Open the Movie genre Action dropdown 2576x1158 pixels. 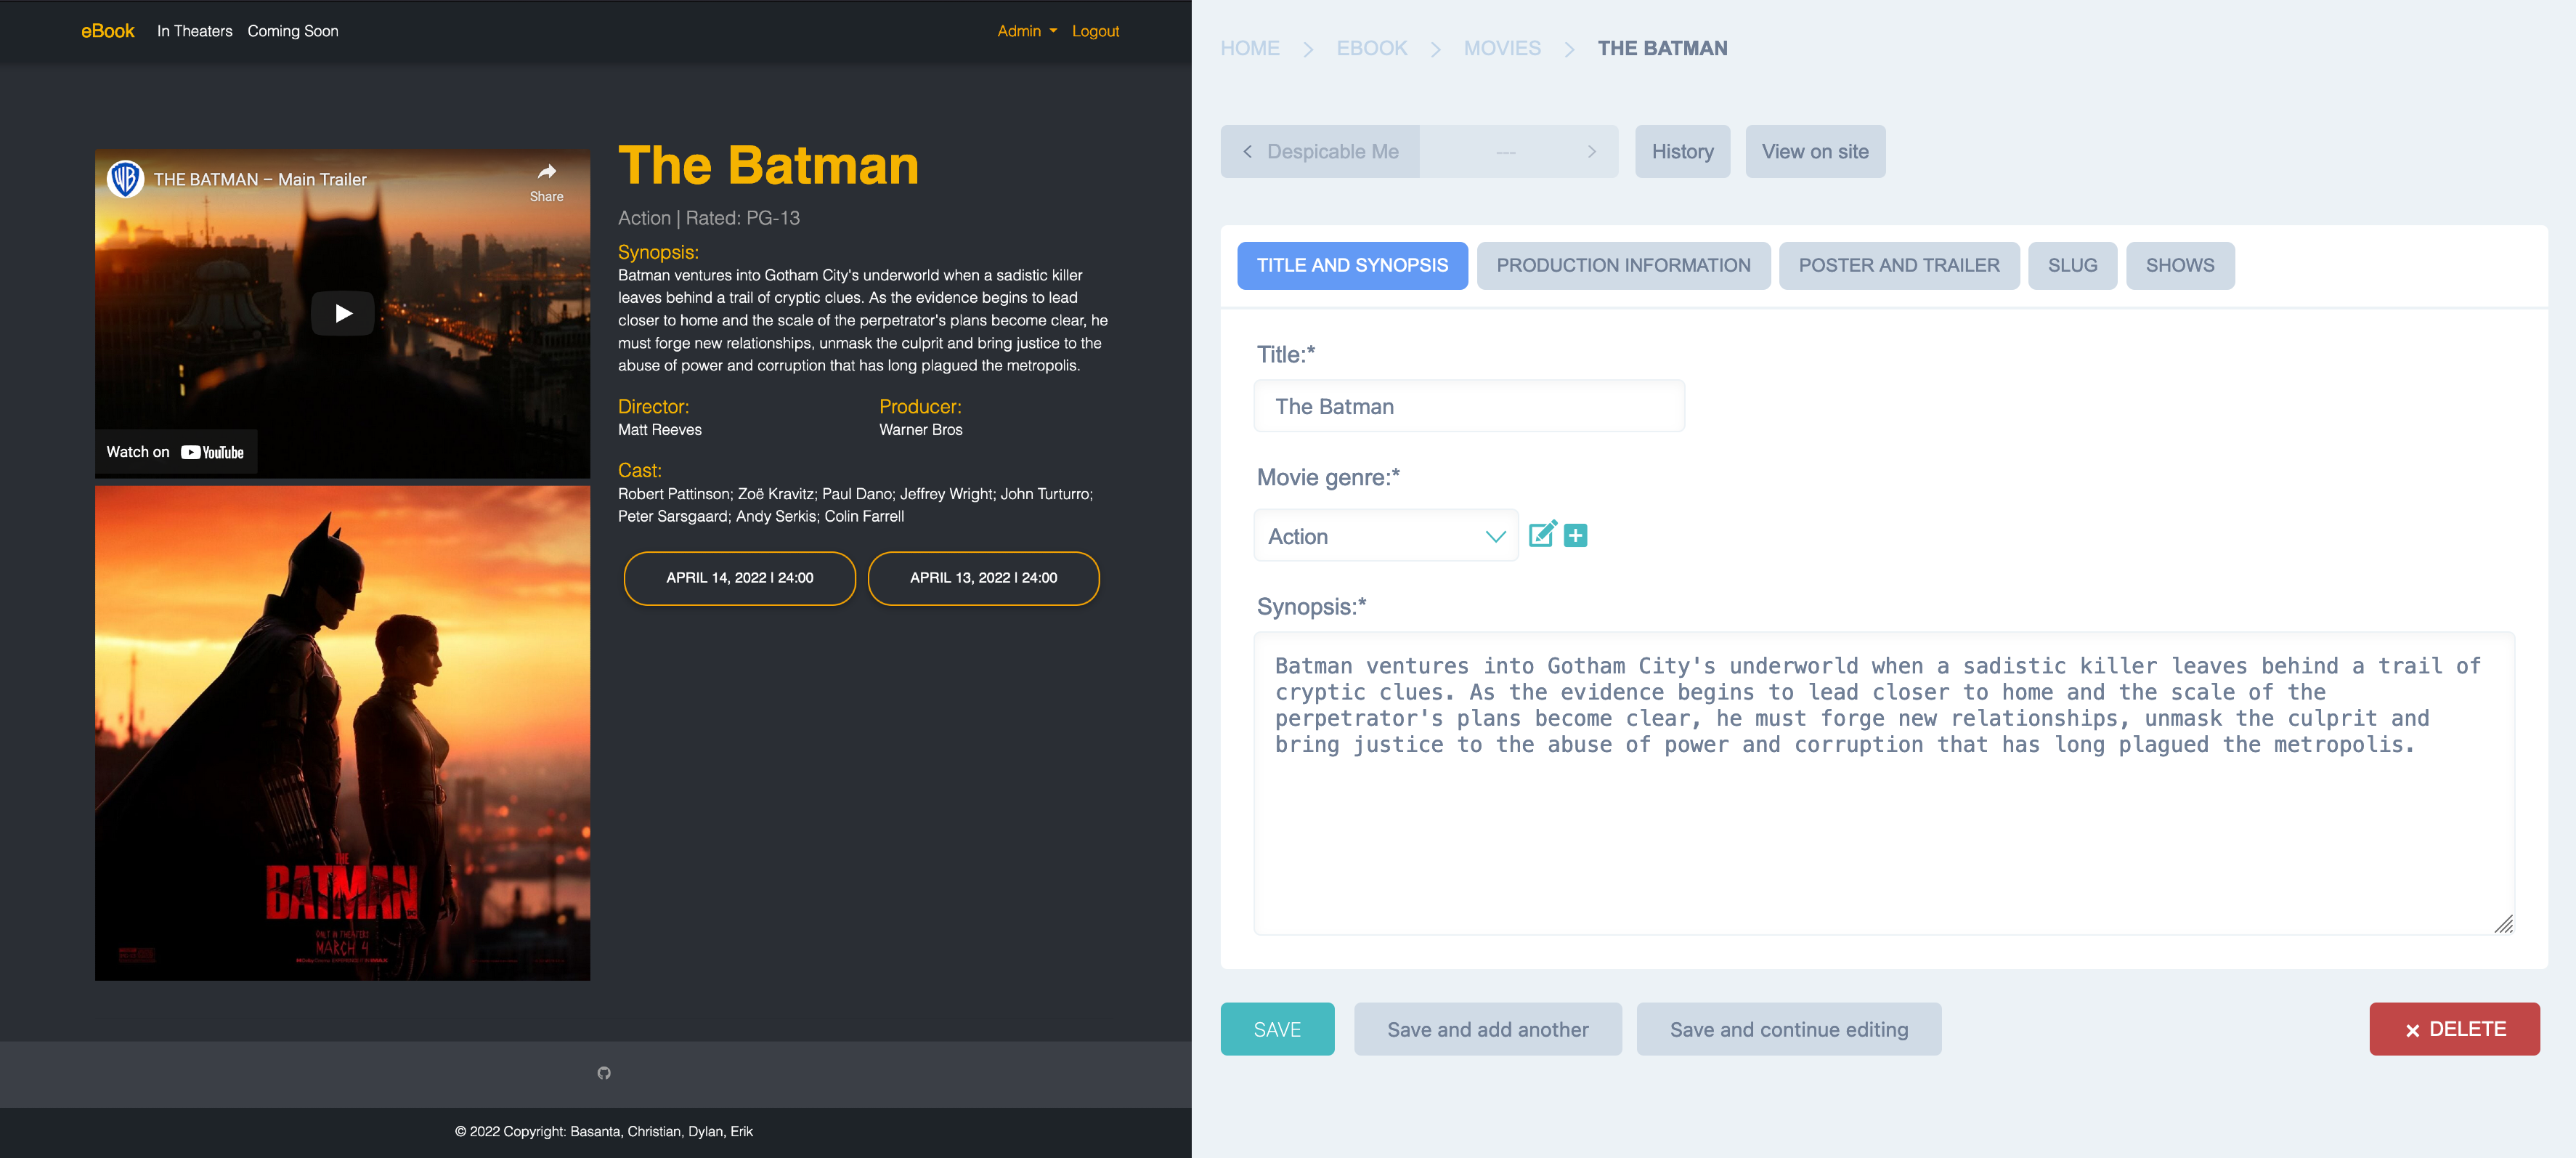pyautogui.click(x=1385, y=536)
